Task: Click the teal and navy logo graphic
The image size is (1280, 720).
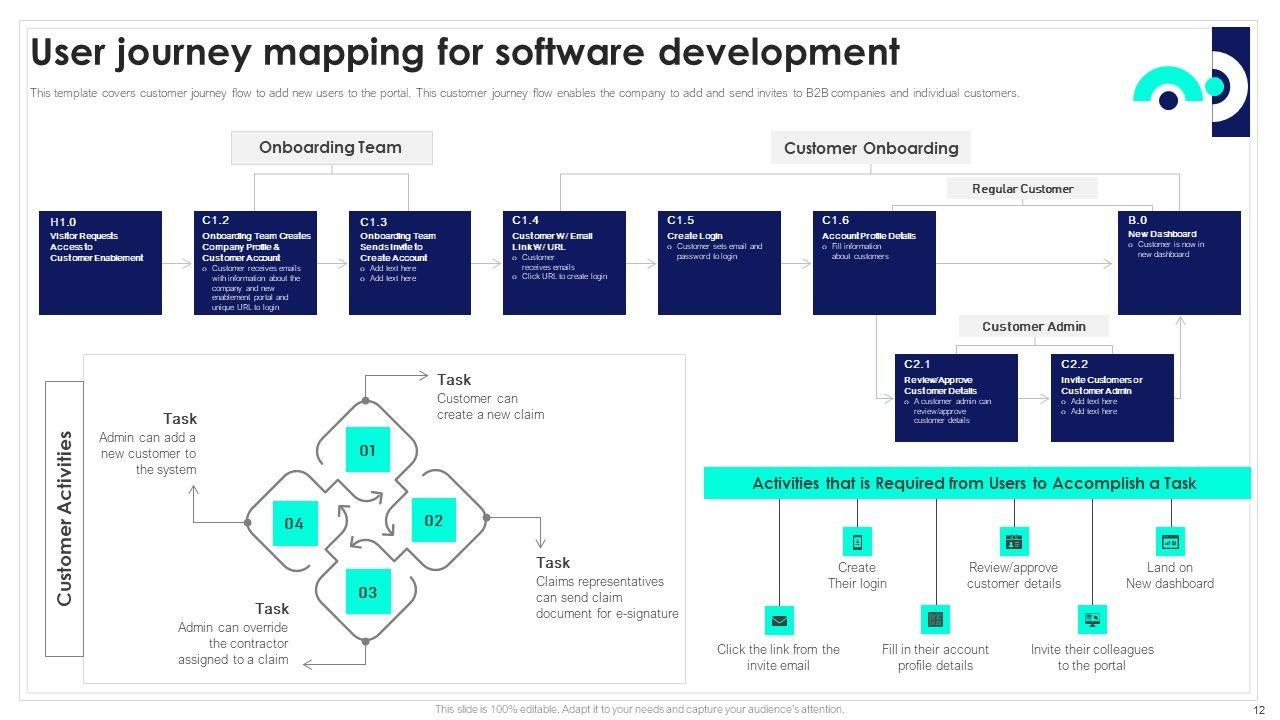Action: point(1192,83)
